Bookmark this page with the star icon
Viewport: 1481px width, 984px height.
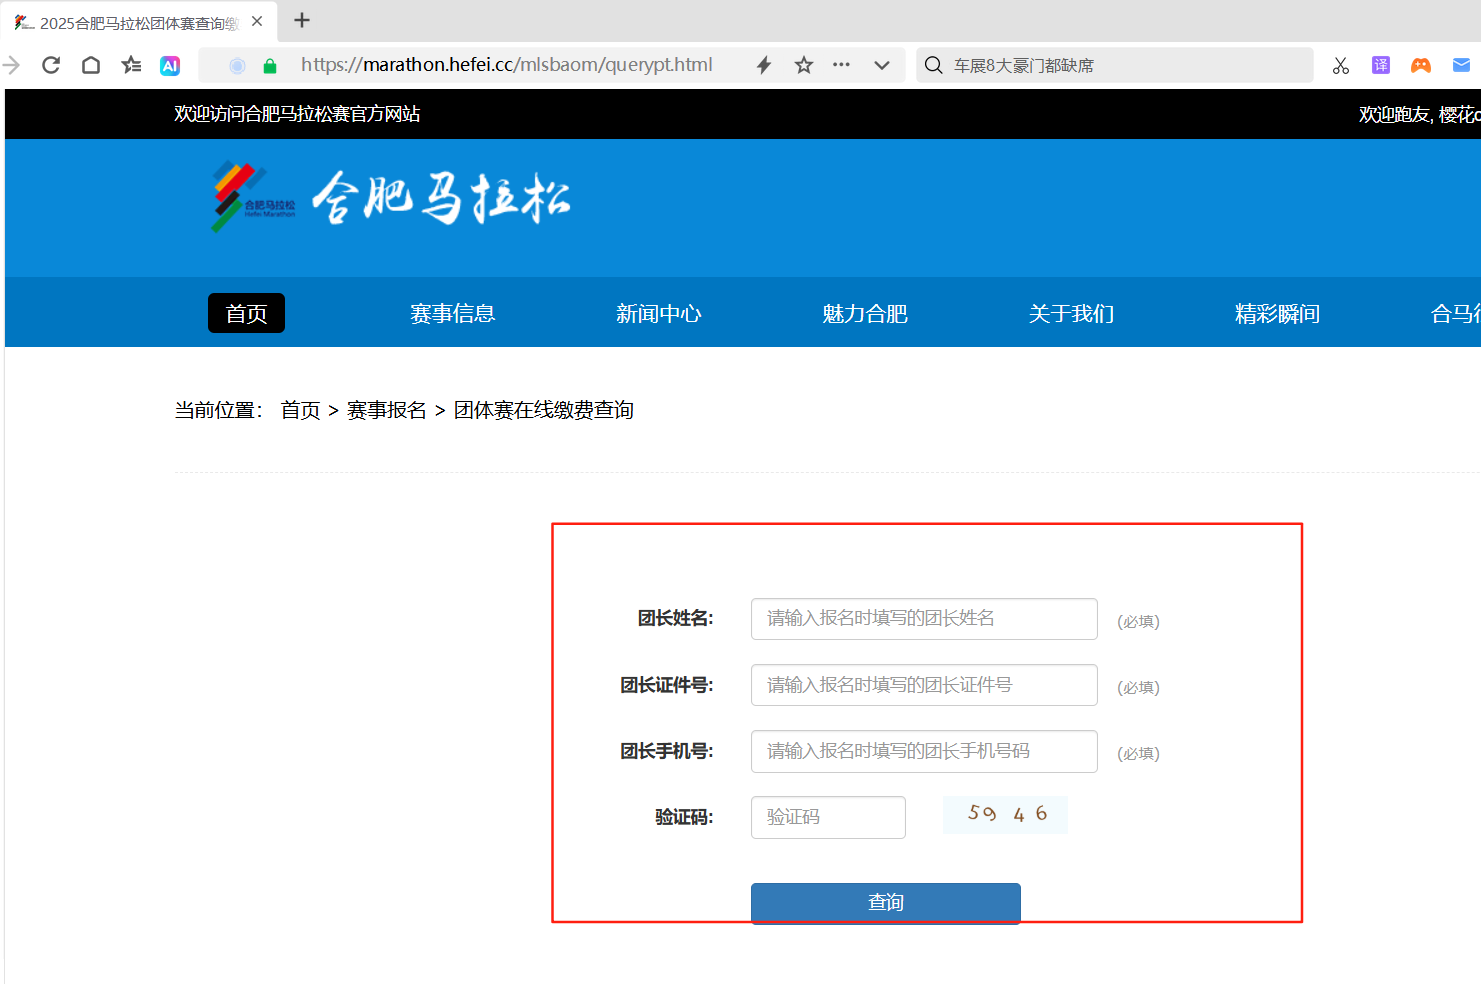pos(804,65)
